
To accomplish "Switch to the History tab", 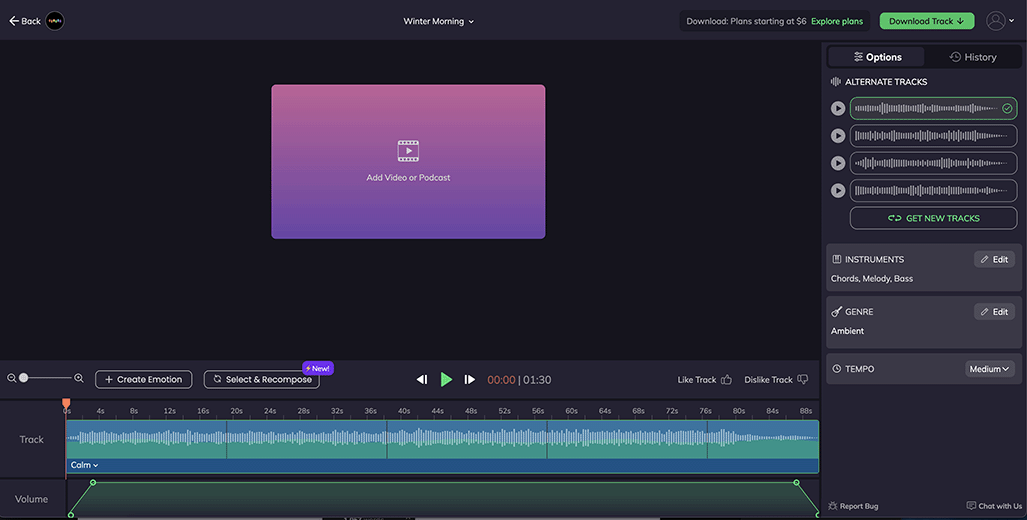I will pos(973,57).
